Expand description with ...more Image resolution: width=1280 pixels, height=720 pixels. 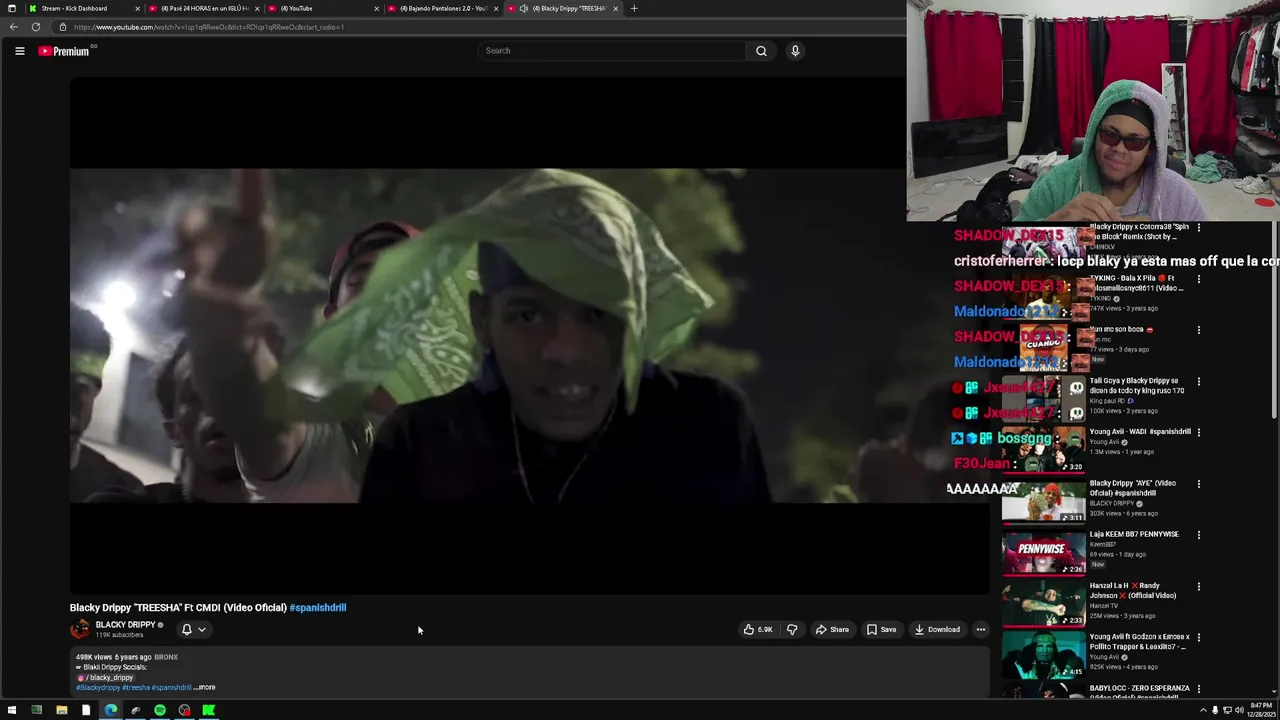click(205, 688)
